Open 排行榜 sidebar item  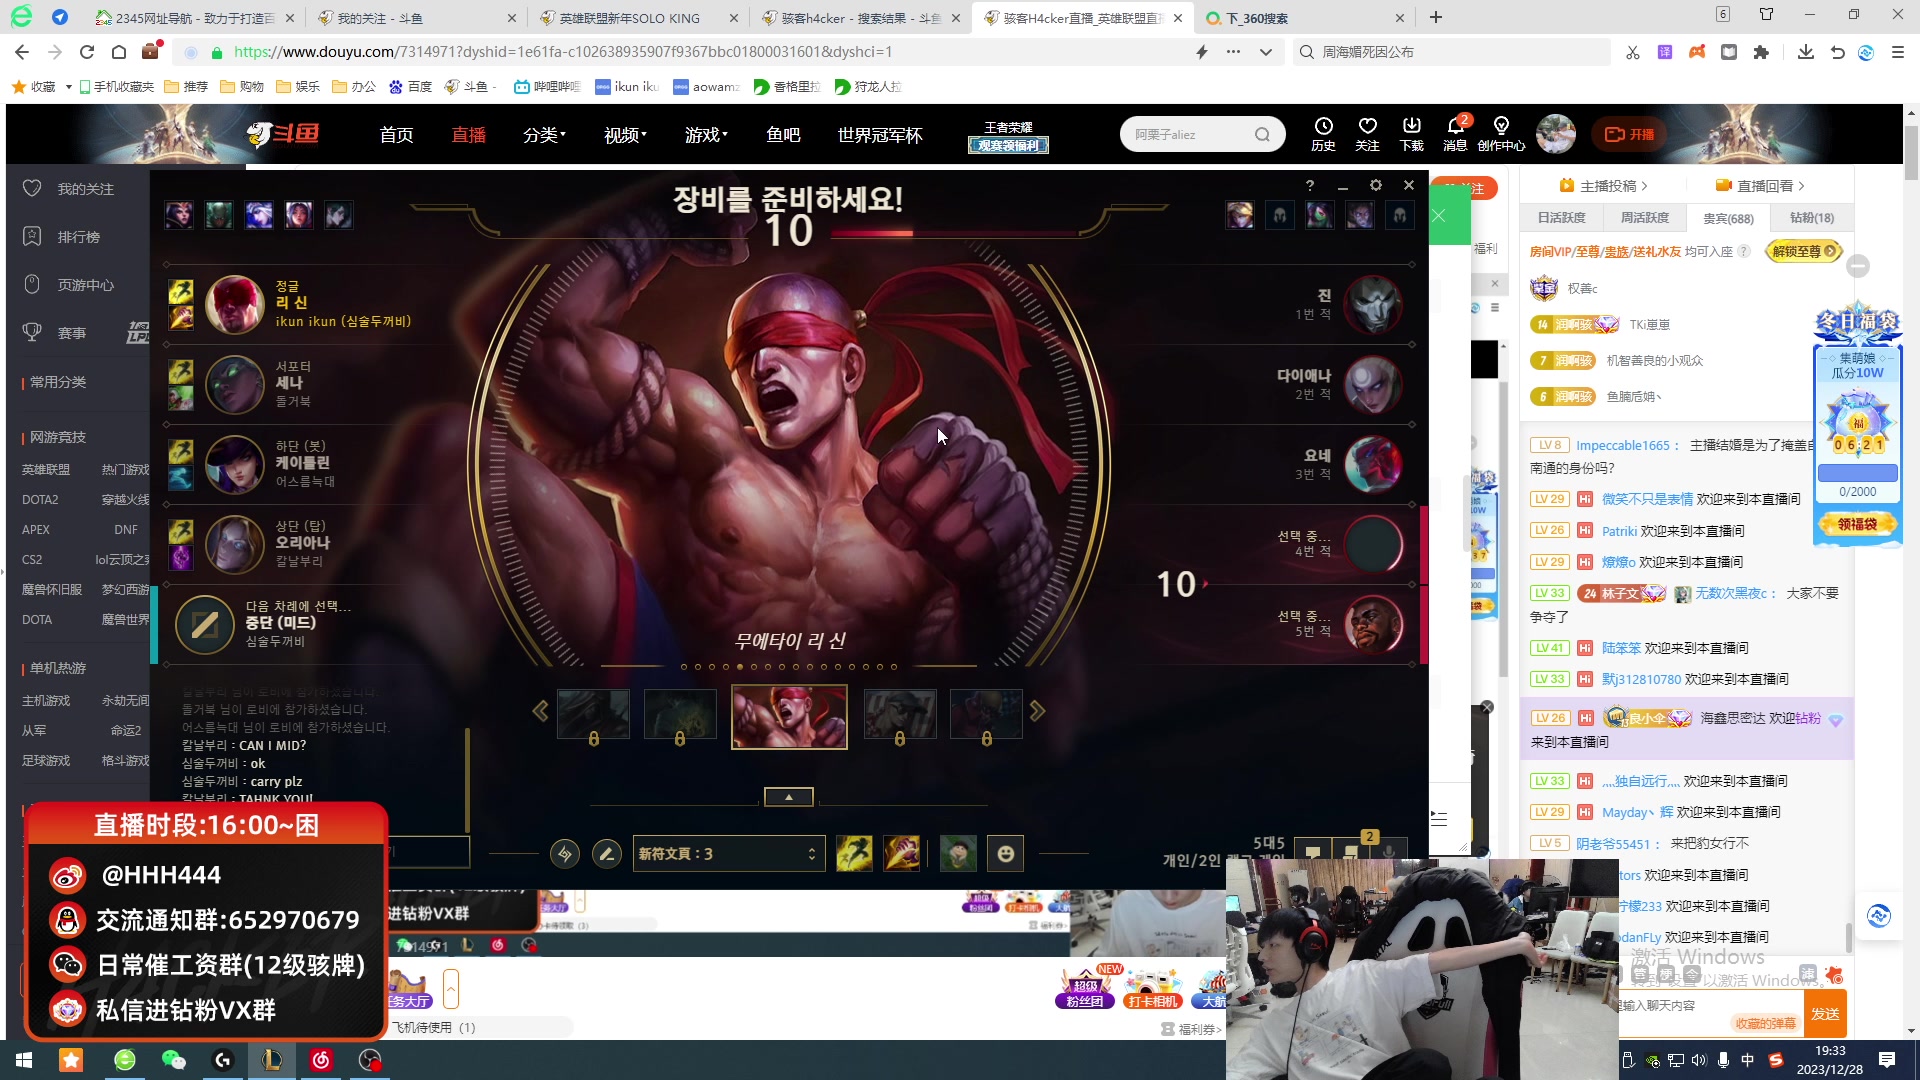tap(62, 237)
